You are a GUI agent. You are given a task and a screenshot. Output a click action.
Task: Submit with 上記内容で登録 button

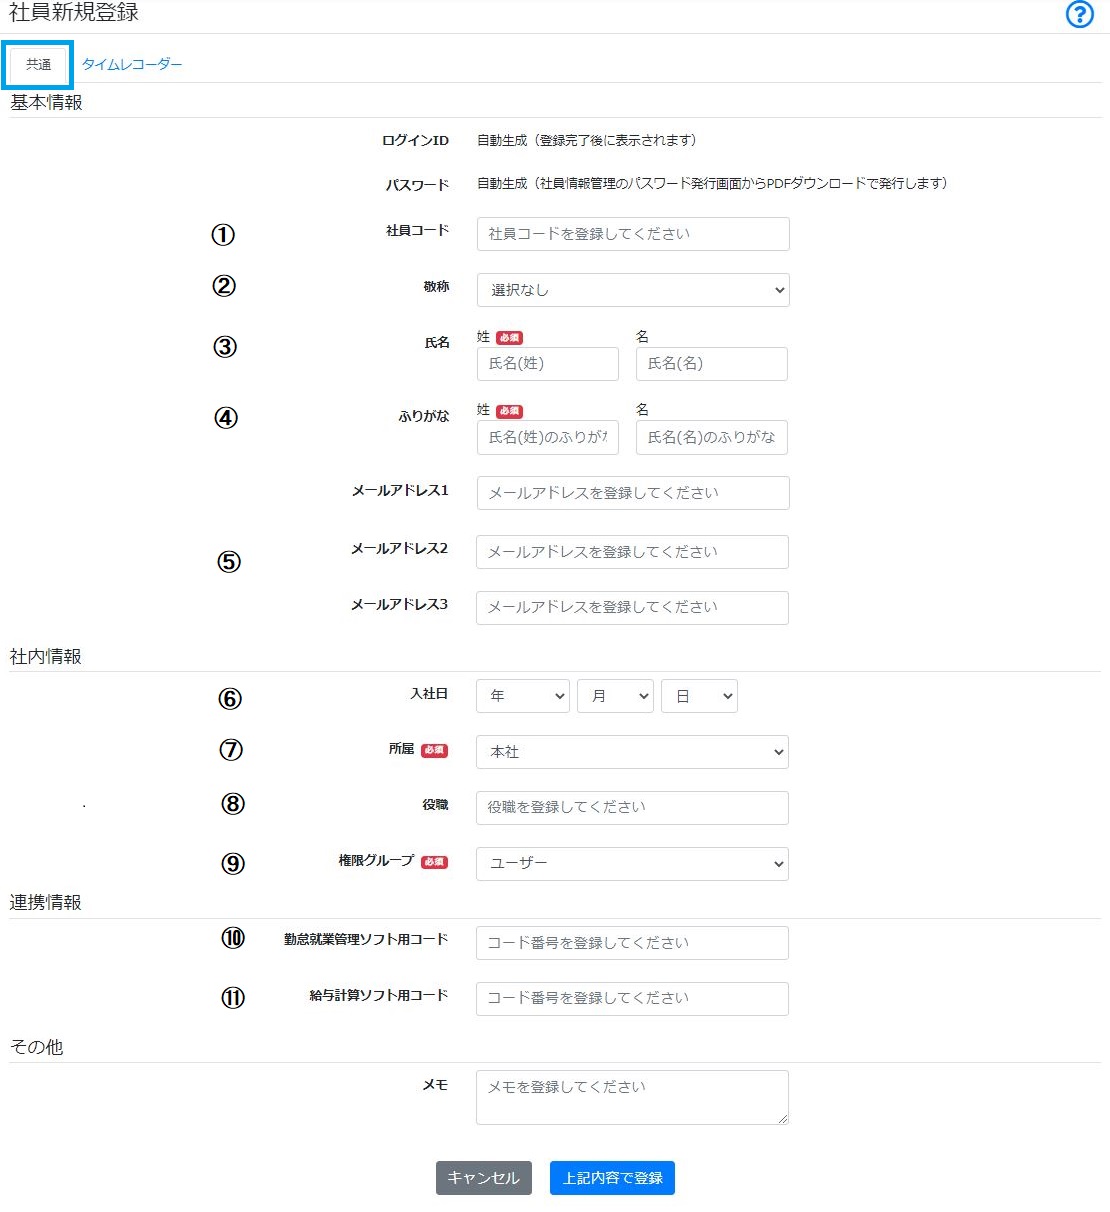pyautogui.click(x=612, y=1178)
